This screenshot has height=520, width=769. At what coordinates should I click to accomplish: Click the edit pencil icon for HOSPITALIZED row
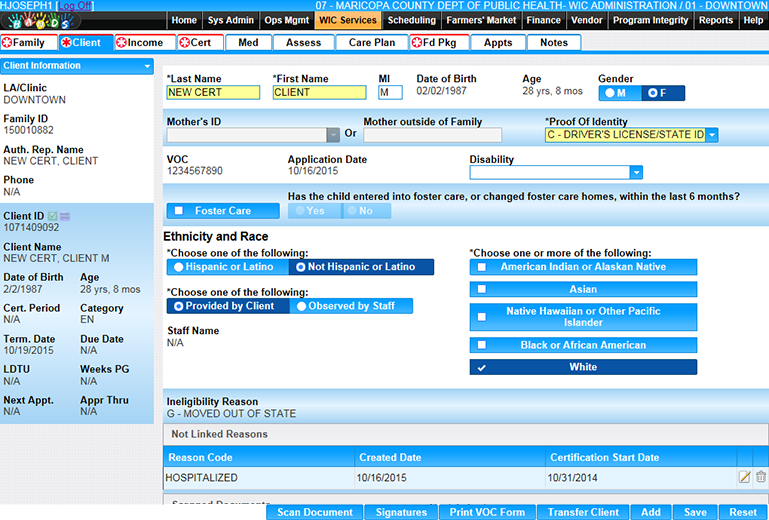(744, 478)
